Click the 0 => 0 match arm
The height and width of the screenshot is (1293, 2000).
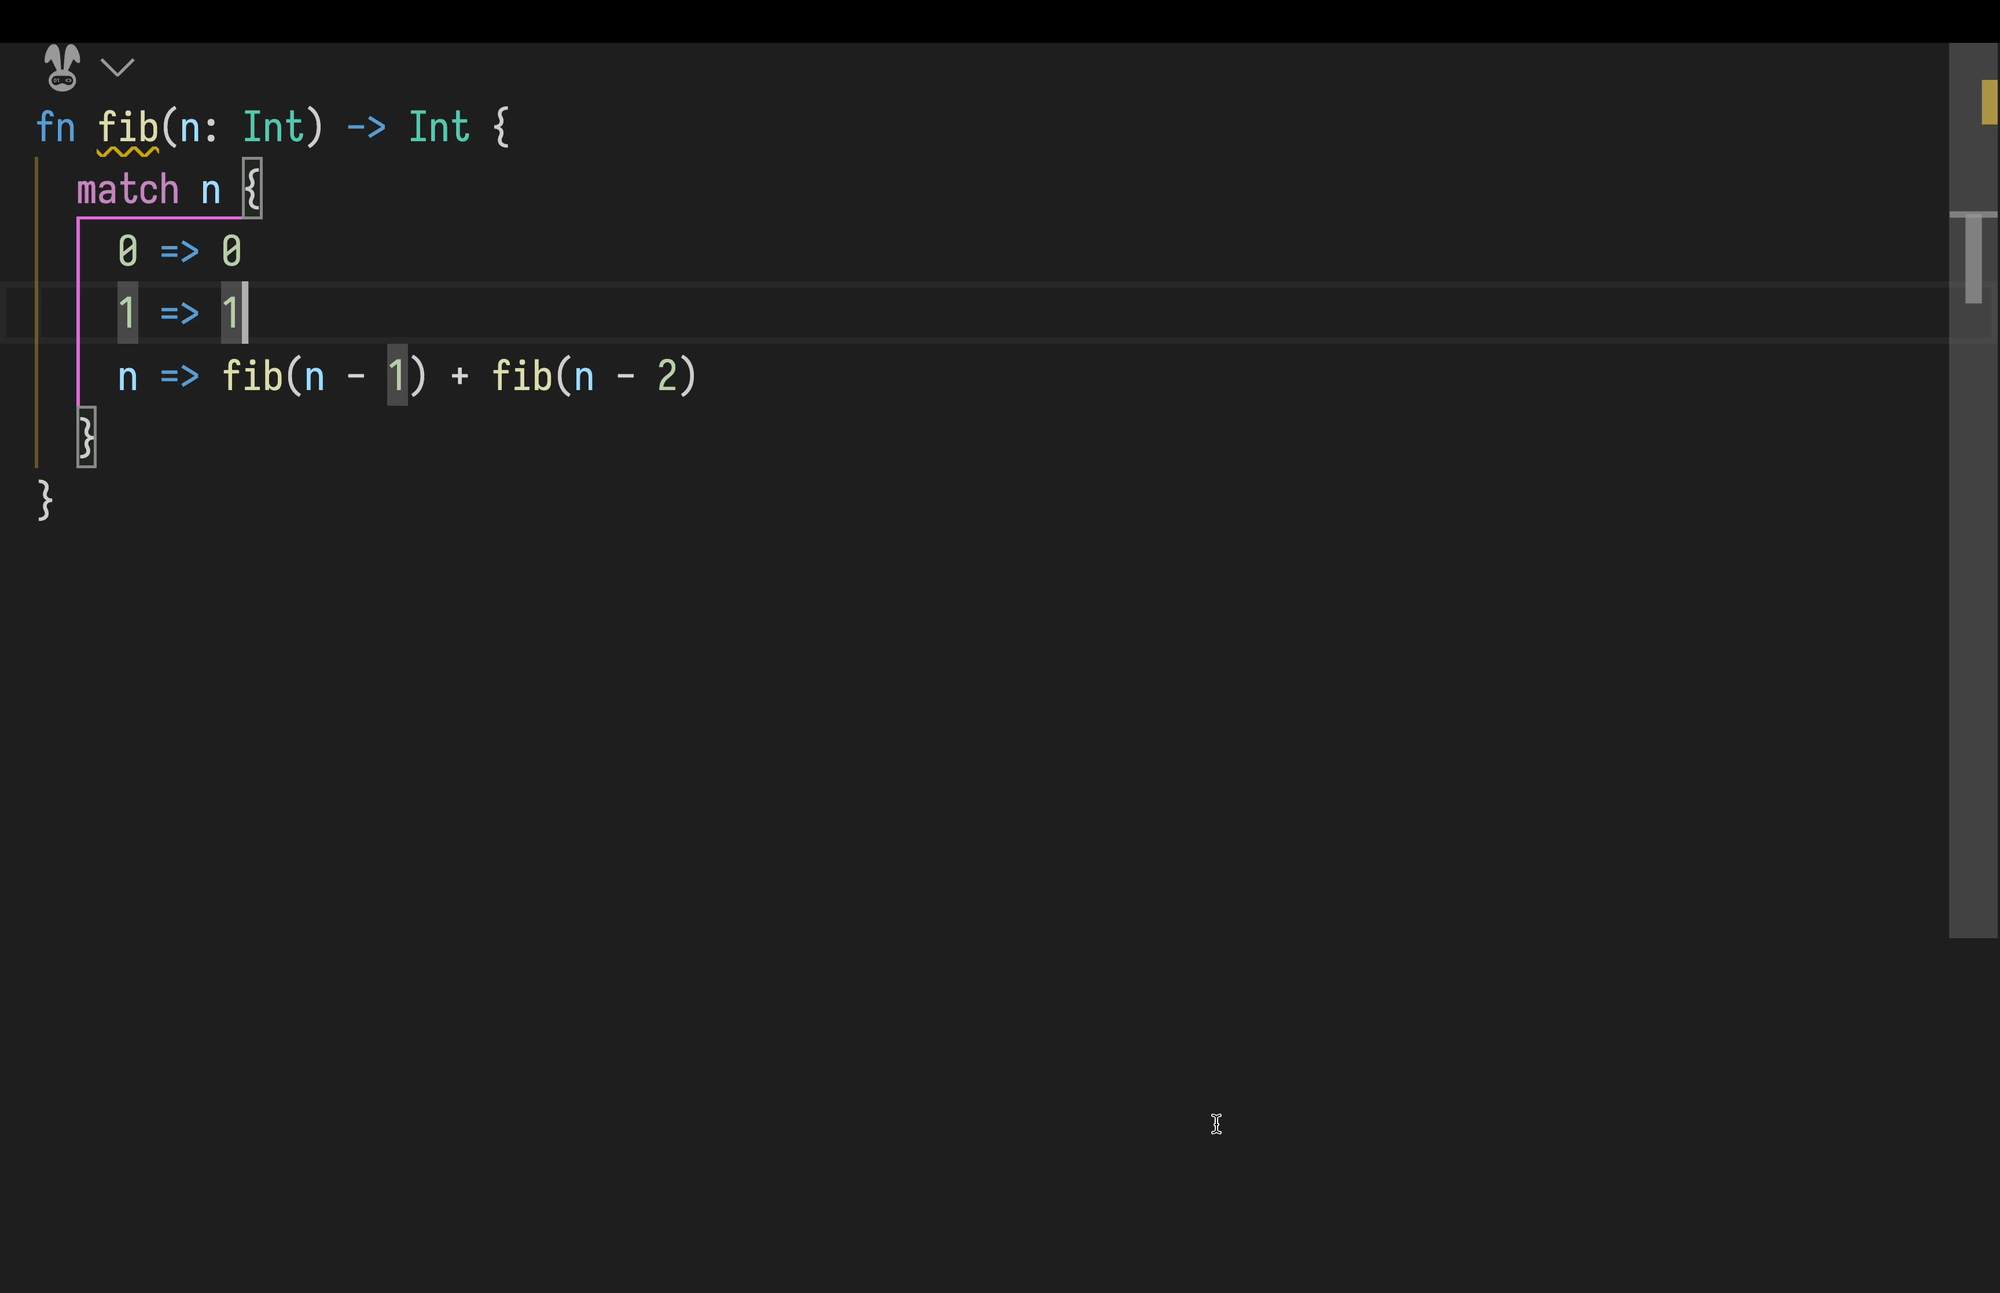180,251
